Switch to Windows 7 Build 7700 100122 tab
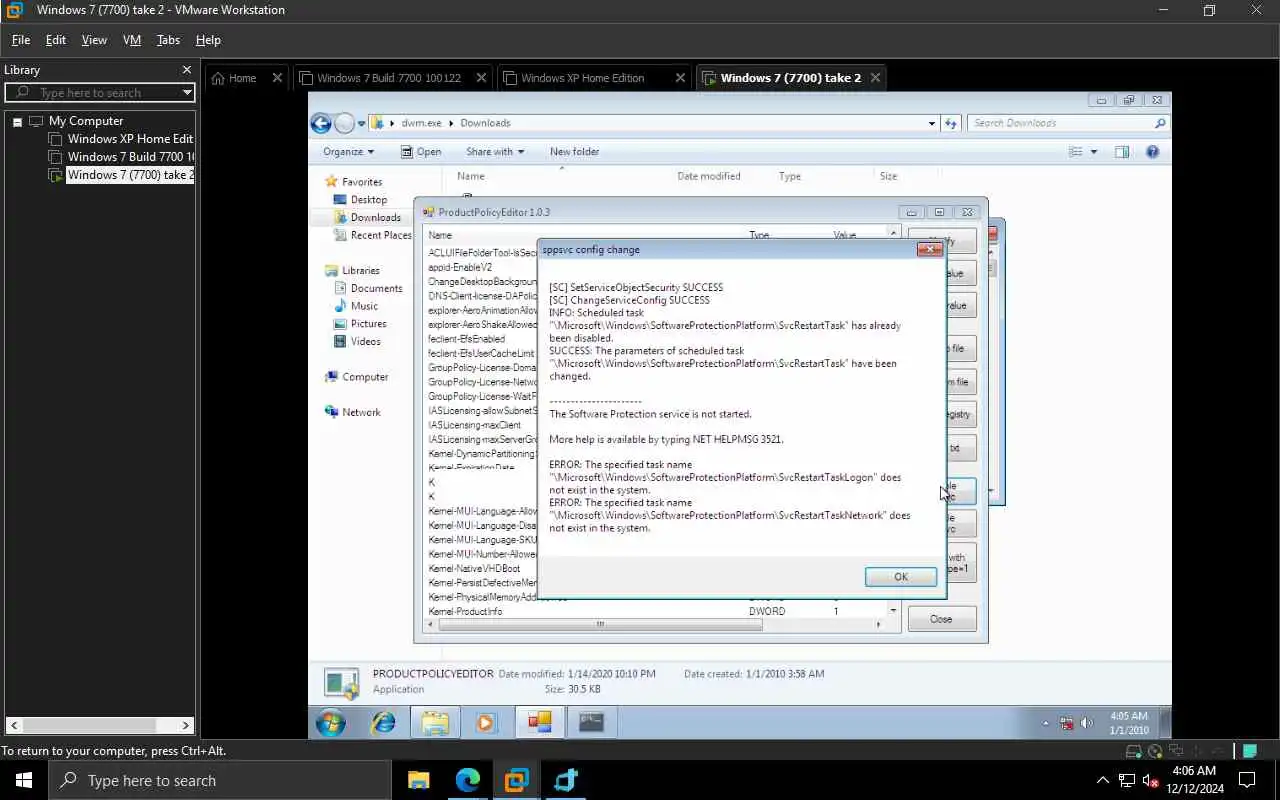The image size is (1280, 800). 389,78
